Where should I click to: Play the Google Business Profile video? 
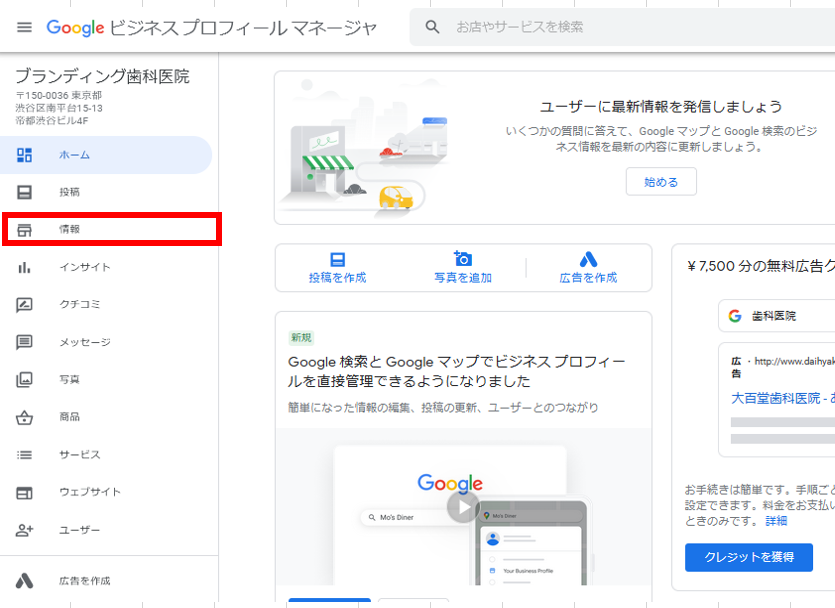click(x=463, y=507)
